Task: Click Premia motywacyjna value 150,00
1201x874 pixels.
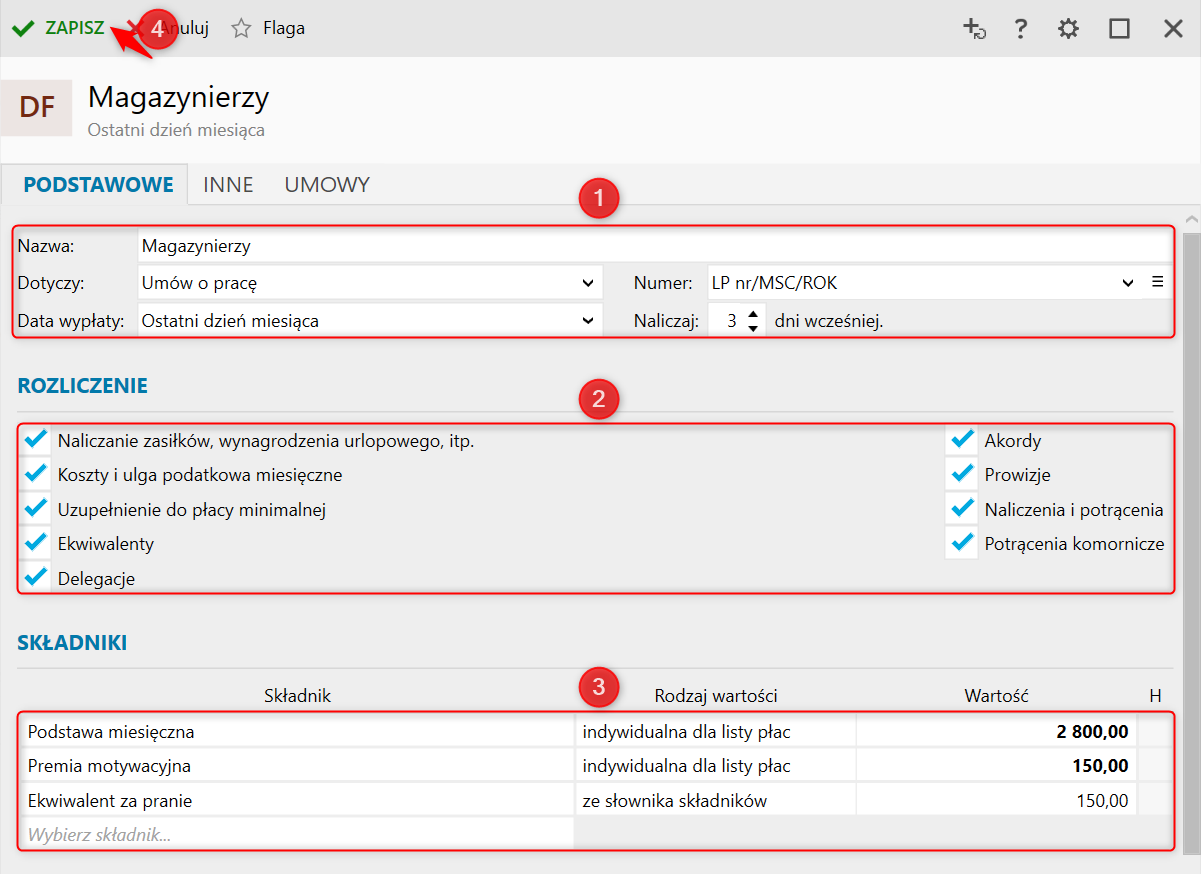Action: pyautogui.click(x=997, y=766)
